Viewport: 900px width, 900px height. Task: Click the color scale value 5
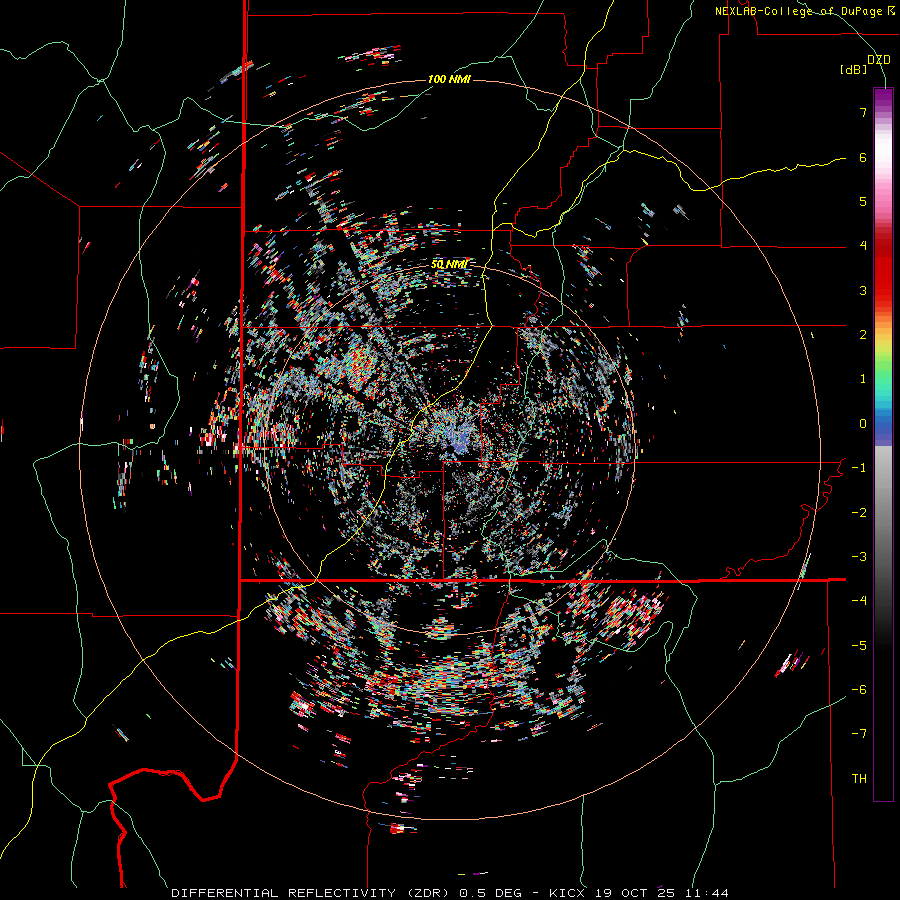(863, 201)
